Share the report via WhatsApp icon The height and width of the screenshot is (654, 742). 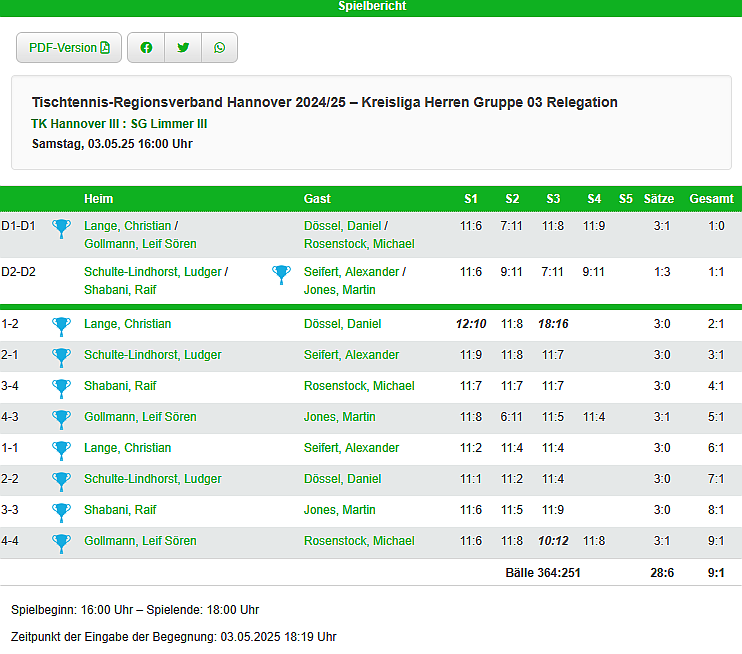(x=219, y=48)
